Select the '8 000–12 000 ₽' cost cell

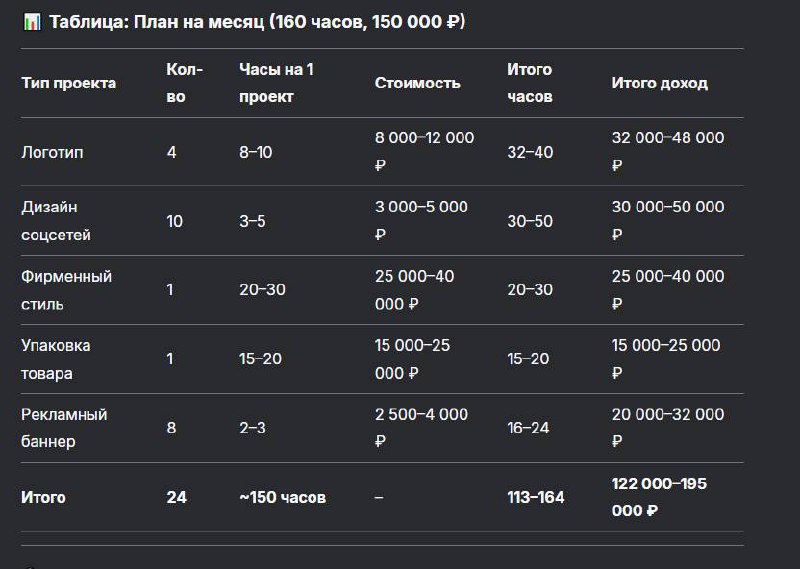point(424,152)
